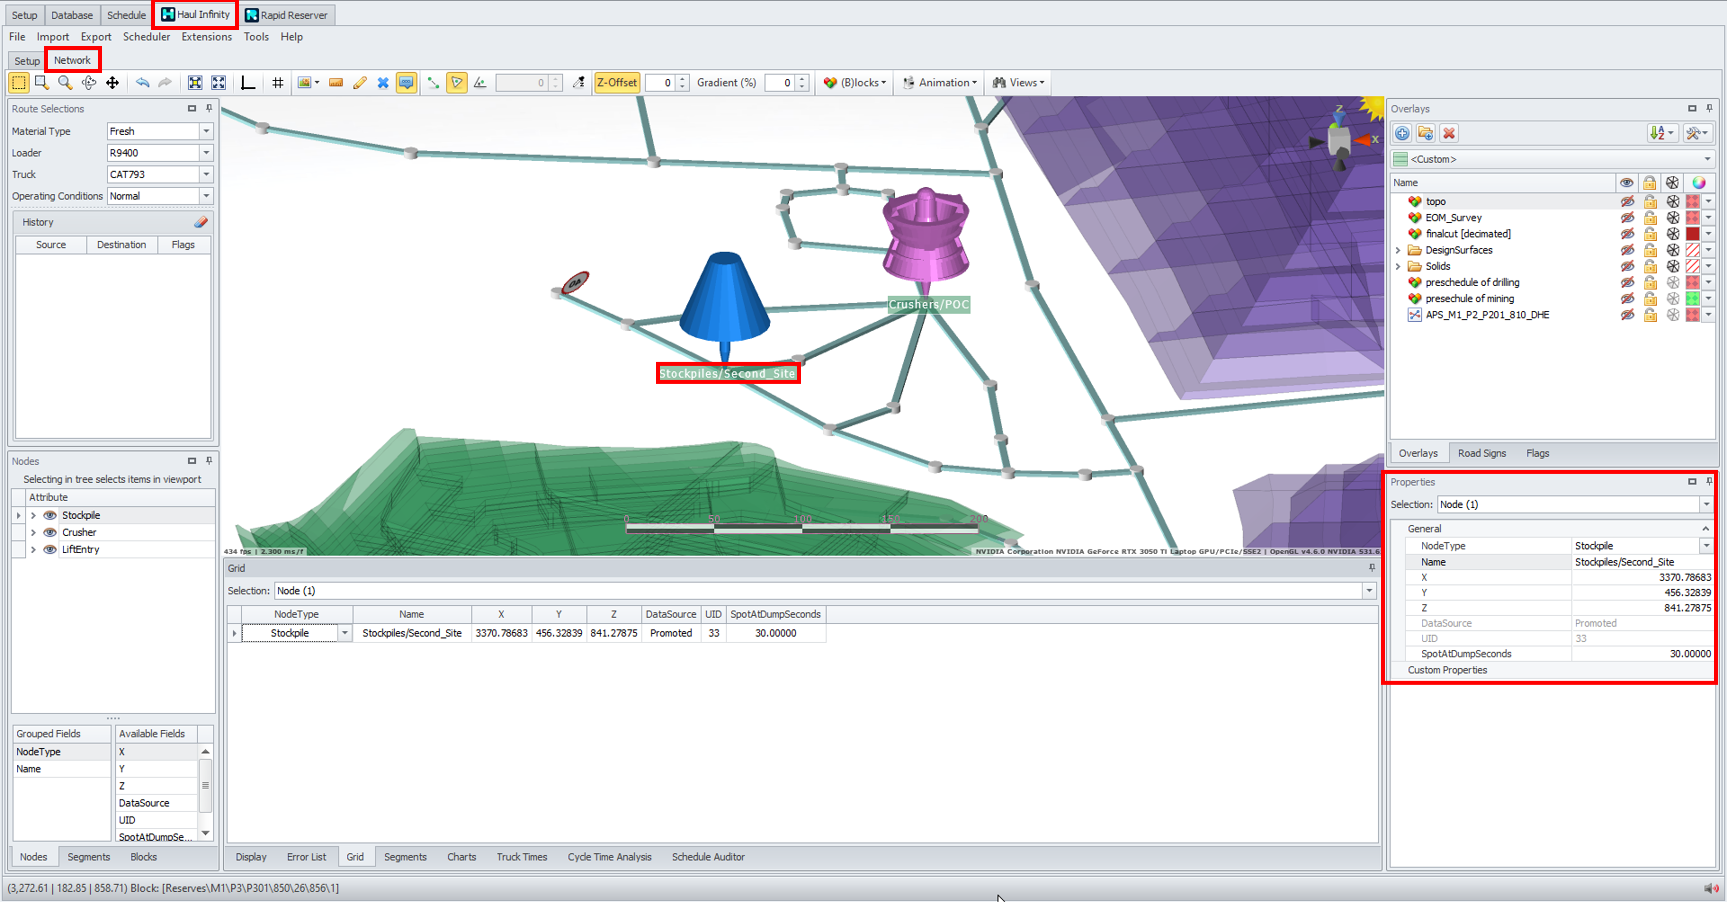The height and width of the screenshot is (902, 1728).
Task: Open the Material Type dropdown
Action: point(206,131)
